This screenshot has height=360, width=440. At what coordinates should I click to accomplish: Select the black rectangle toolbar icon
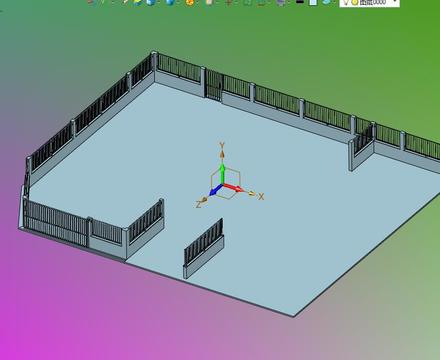[300, 2]
